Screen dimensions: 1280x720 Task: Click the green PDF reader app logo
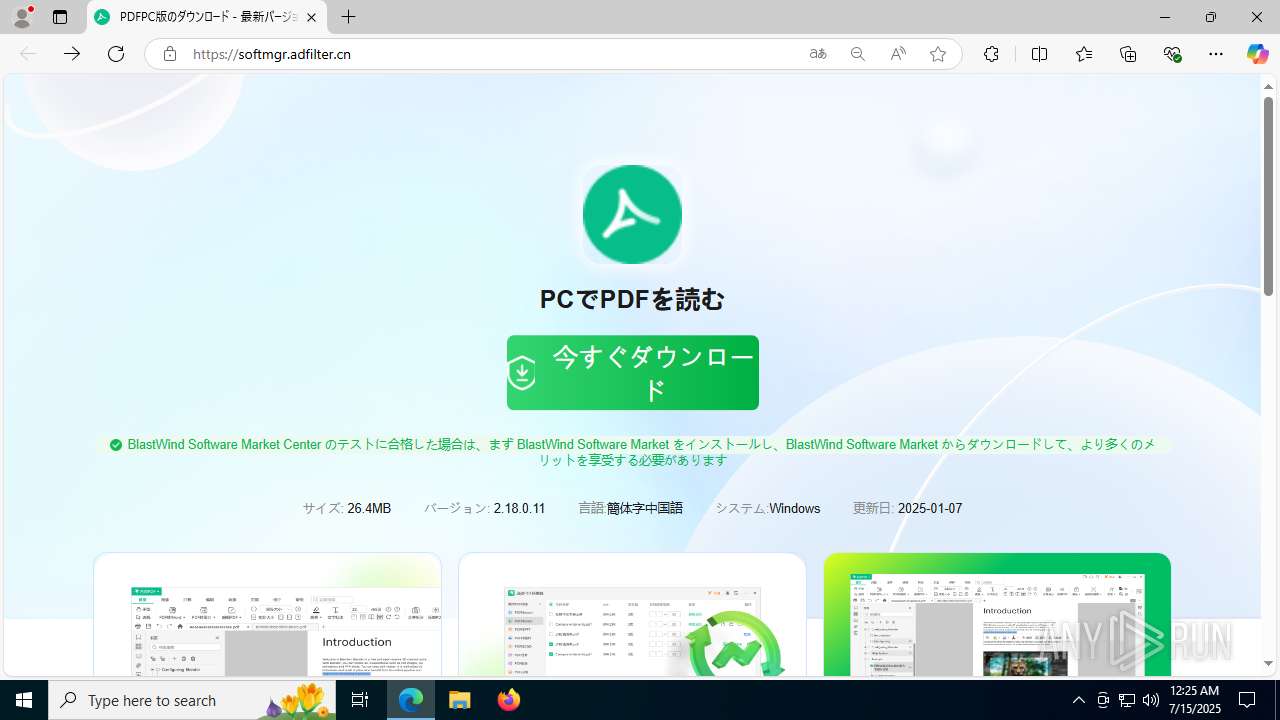click(x=632, y=214)
